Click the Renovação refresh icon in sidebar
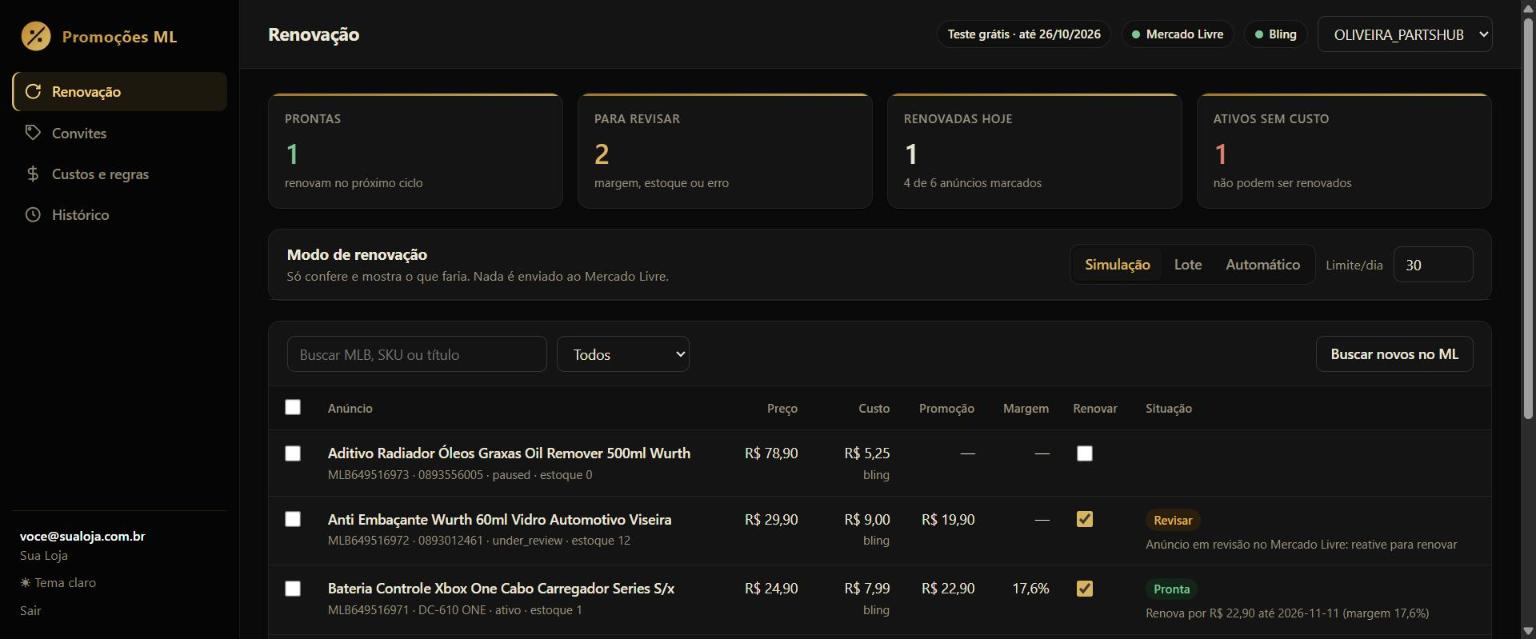The height and width of the screenshot is (639, 1536). (x=33, y=91)
